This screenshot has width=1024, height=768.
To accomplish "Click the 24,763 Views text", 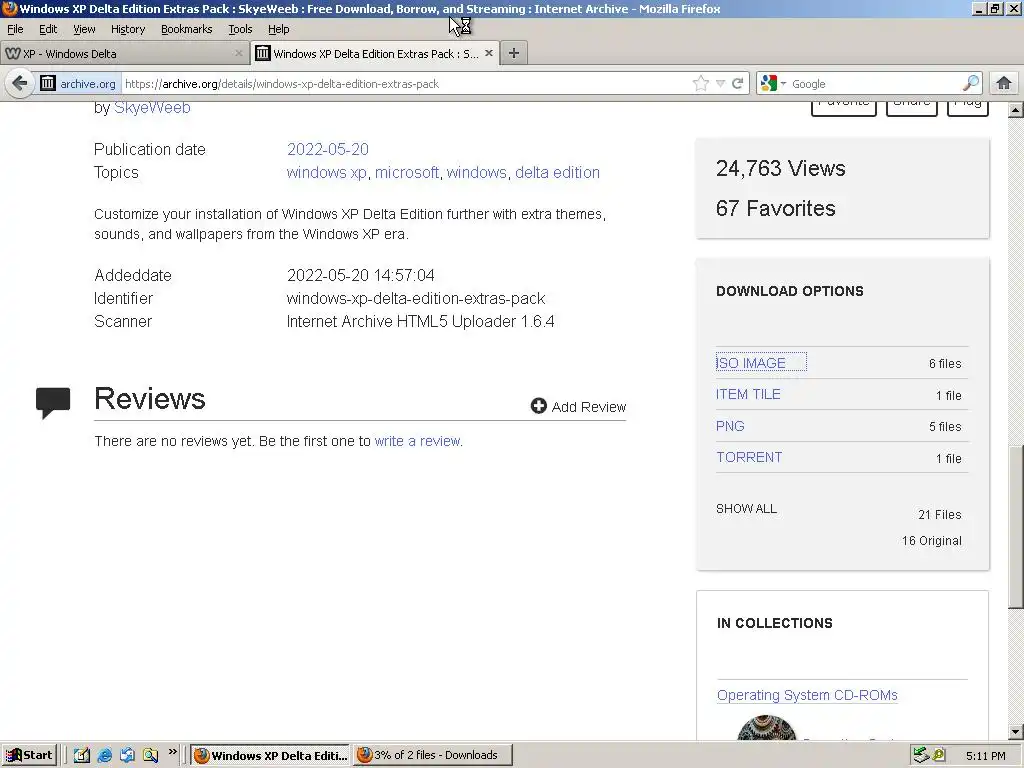I will click(780, 168).
